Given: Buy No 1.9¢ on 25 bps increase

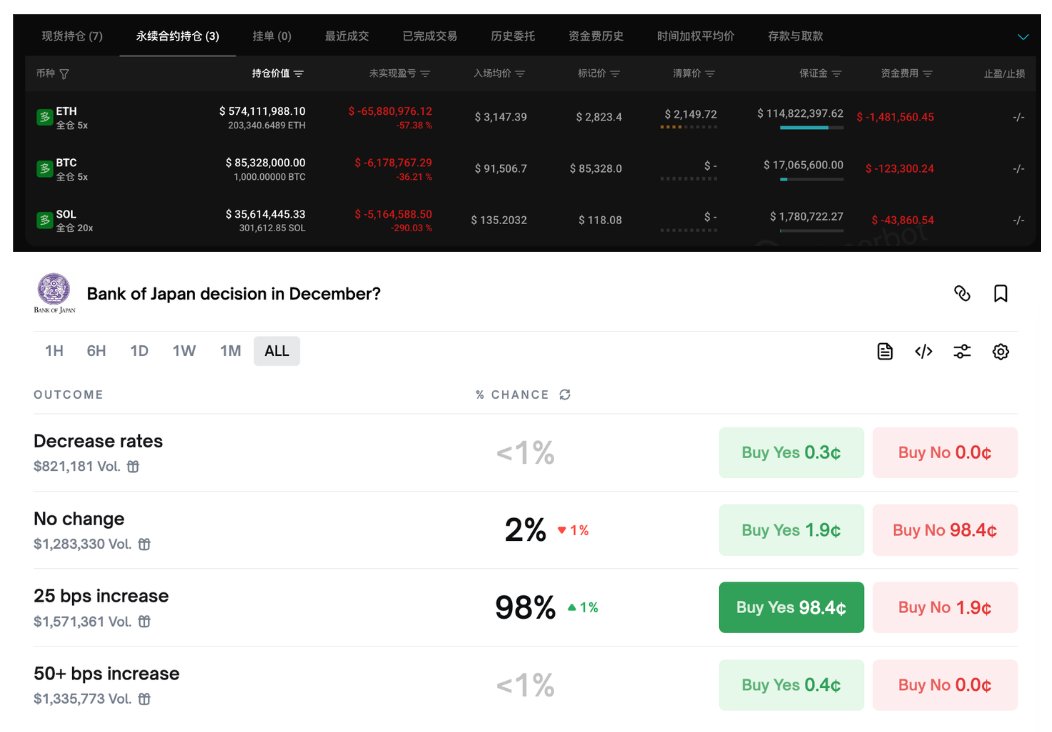Looking at the screenshot, I should pyautogui.click(x=945, y=607).
